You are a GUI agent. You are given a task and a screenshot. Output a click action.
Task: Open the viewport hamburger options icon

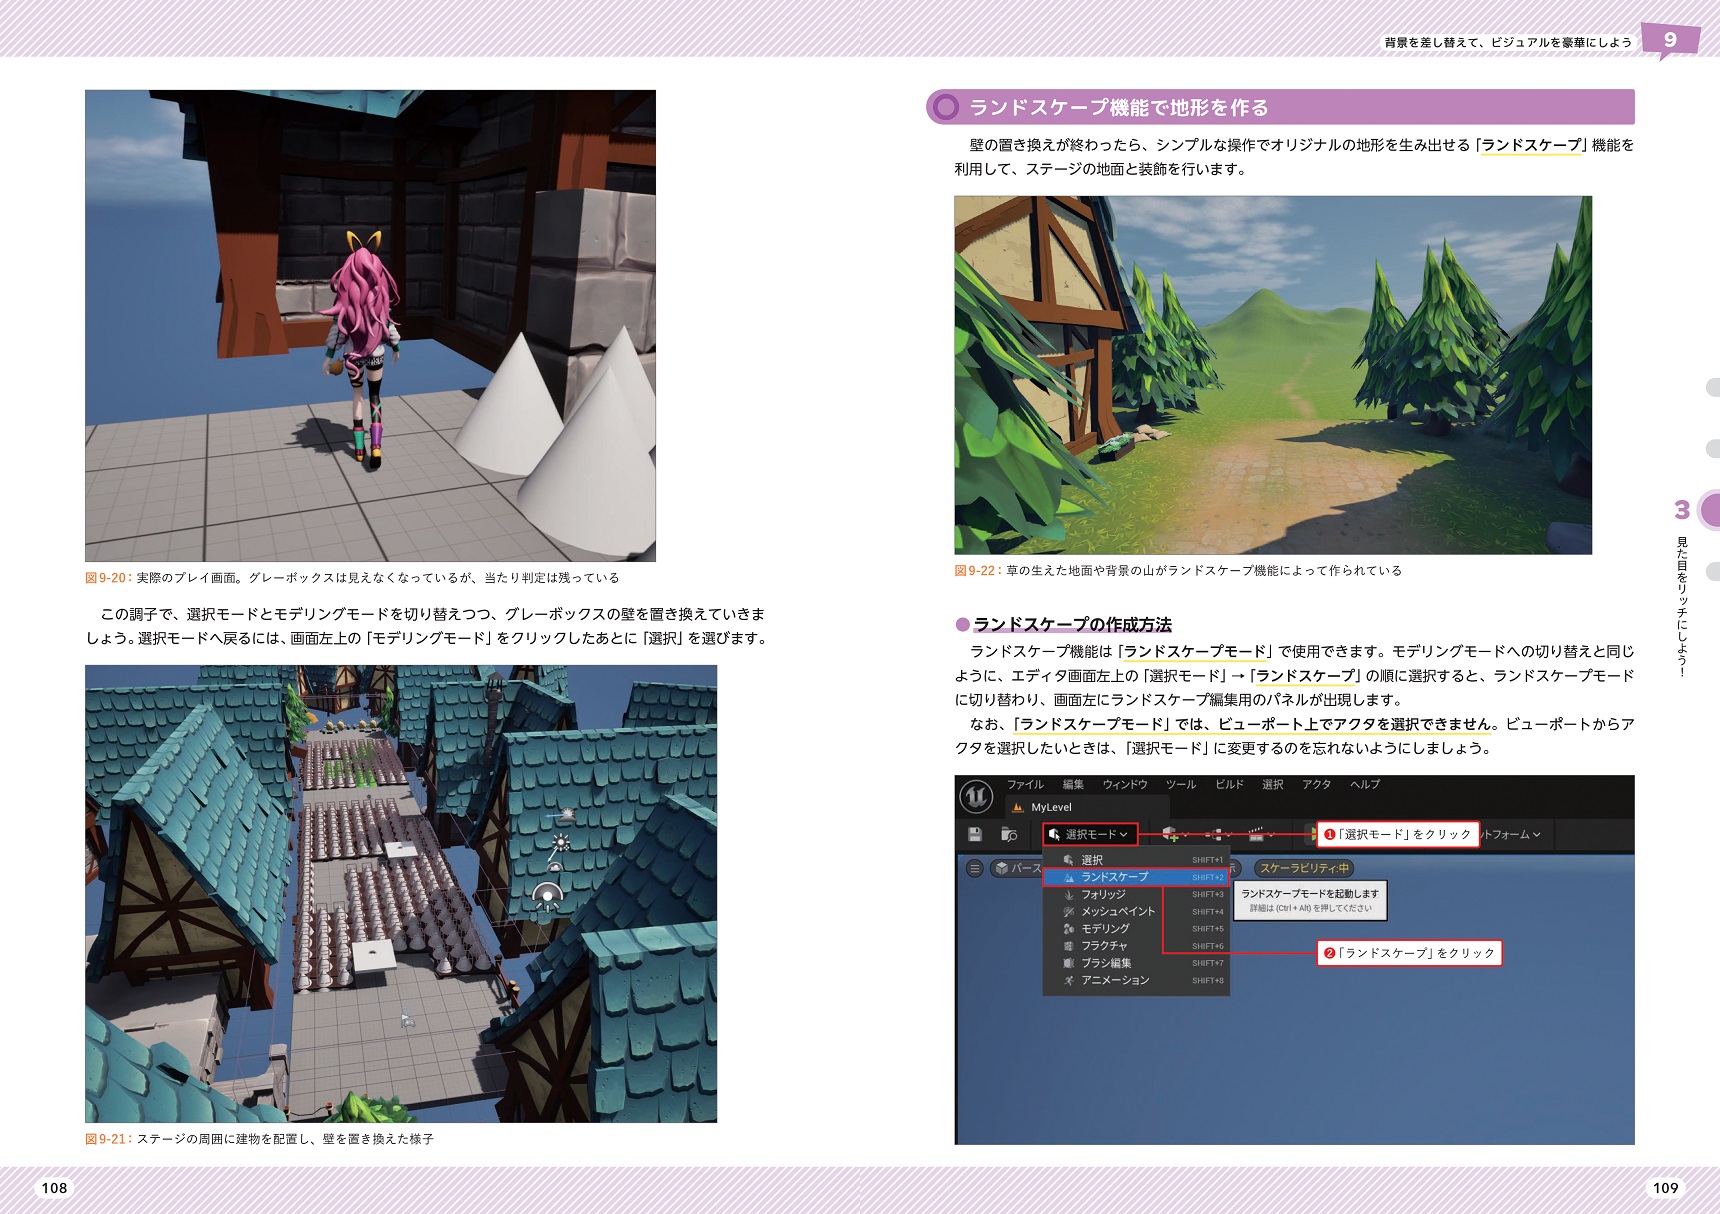point(974,868)
